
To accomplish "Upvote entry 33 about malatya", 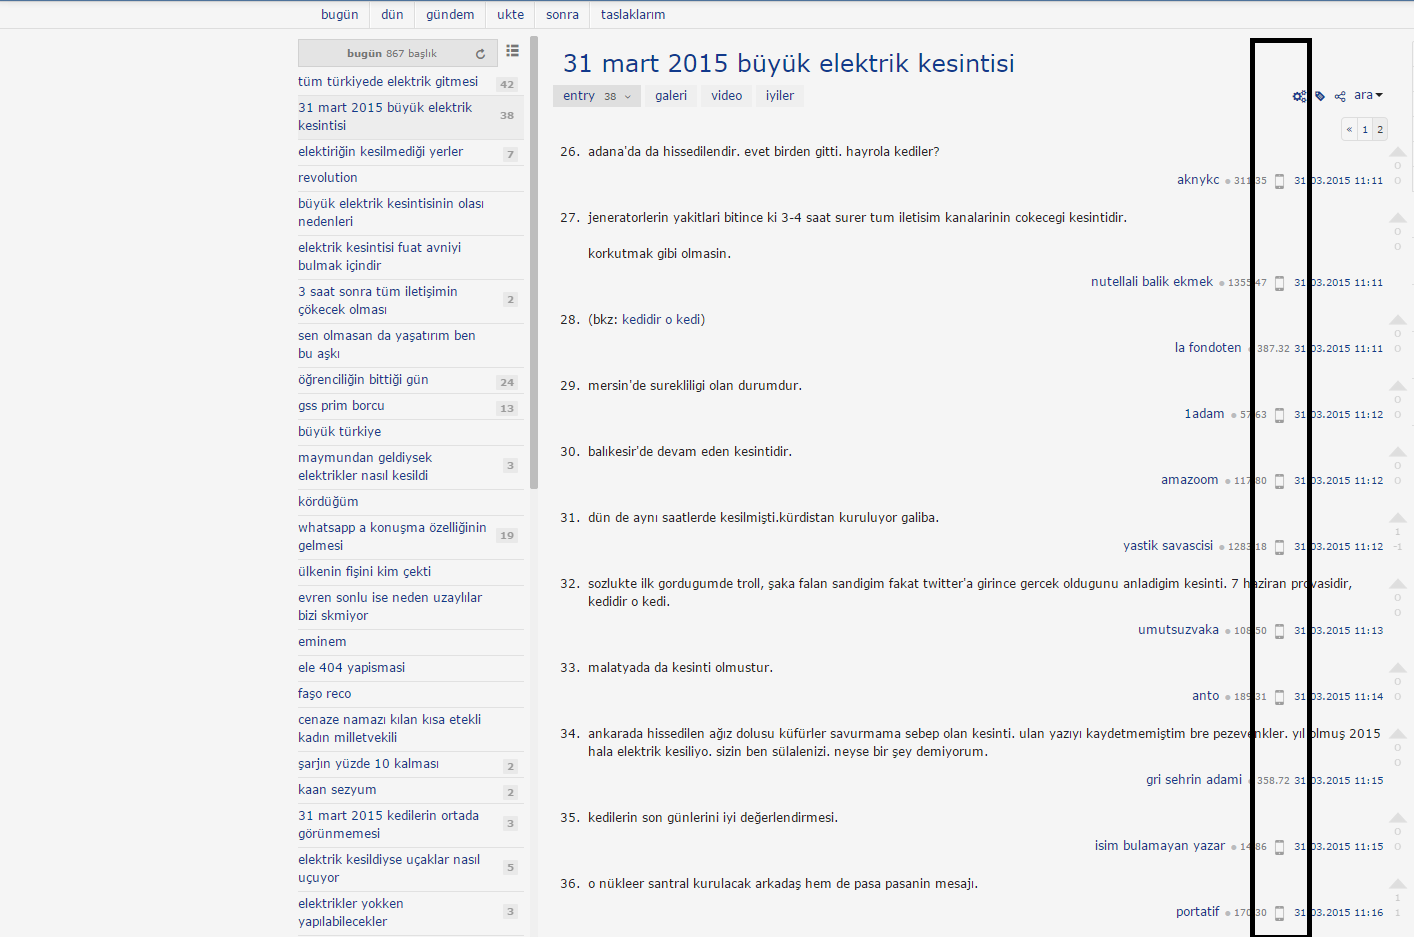I will click(1398, 668).
